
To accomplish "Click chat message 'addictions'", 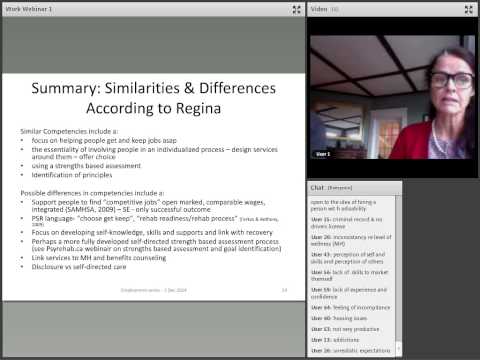I will [x=335, y=340].
